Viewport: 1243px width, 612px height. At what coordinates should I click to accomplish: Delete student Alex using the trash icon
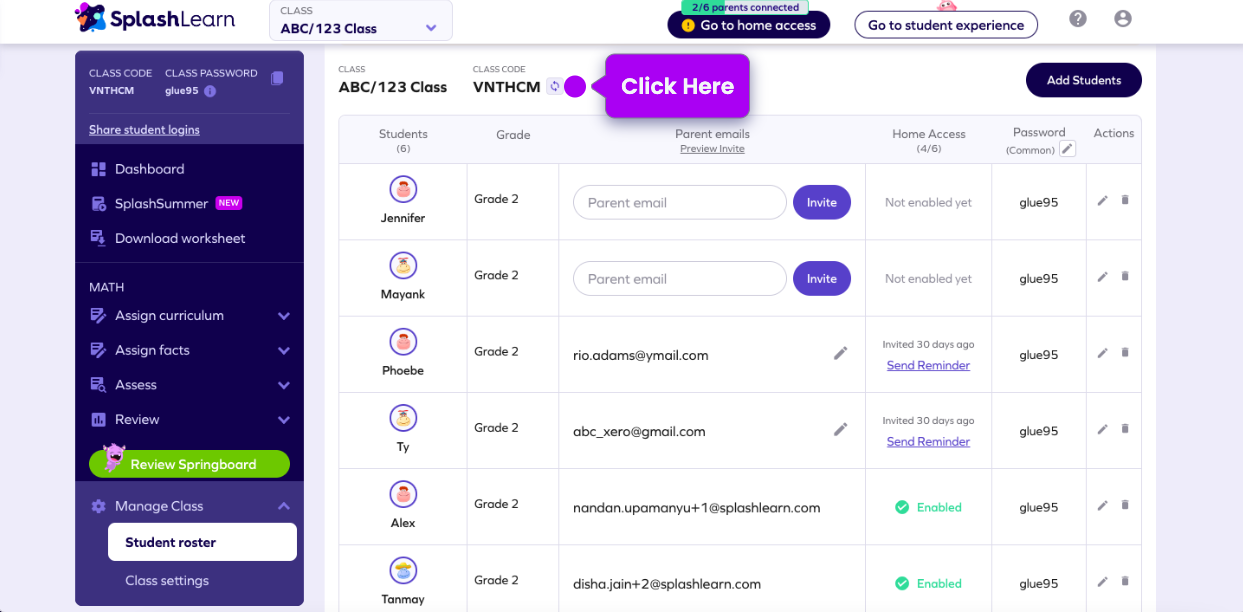click(x=1125, y=506)
